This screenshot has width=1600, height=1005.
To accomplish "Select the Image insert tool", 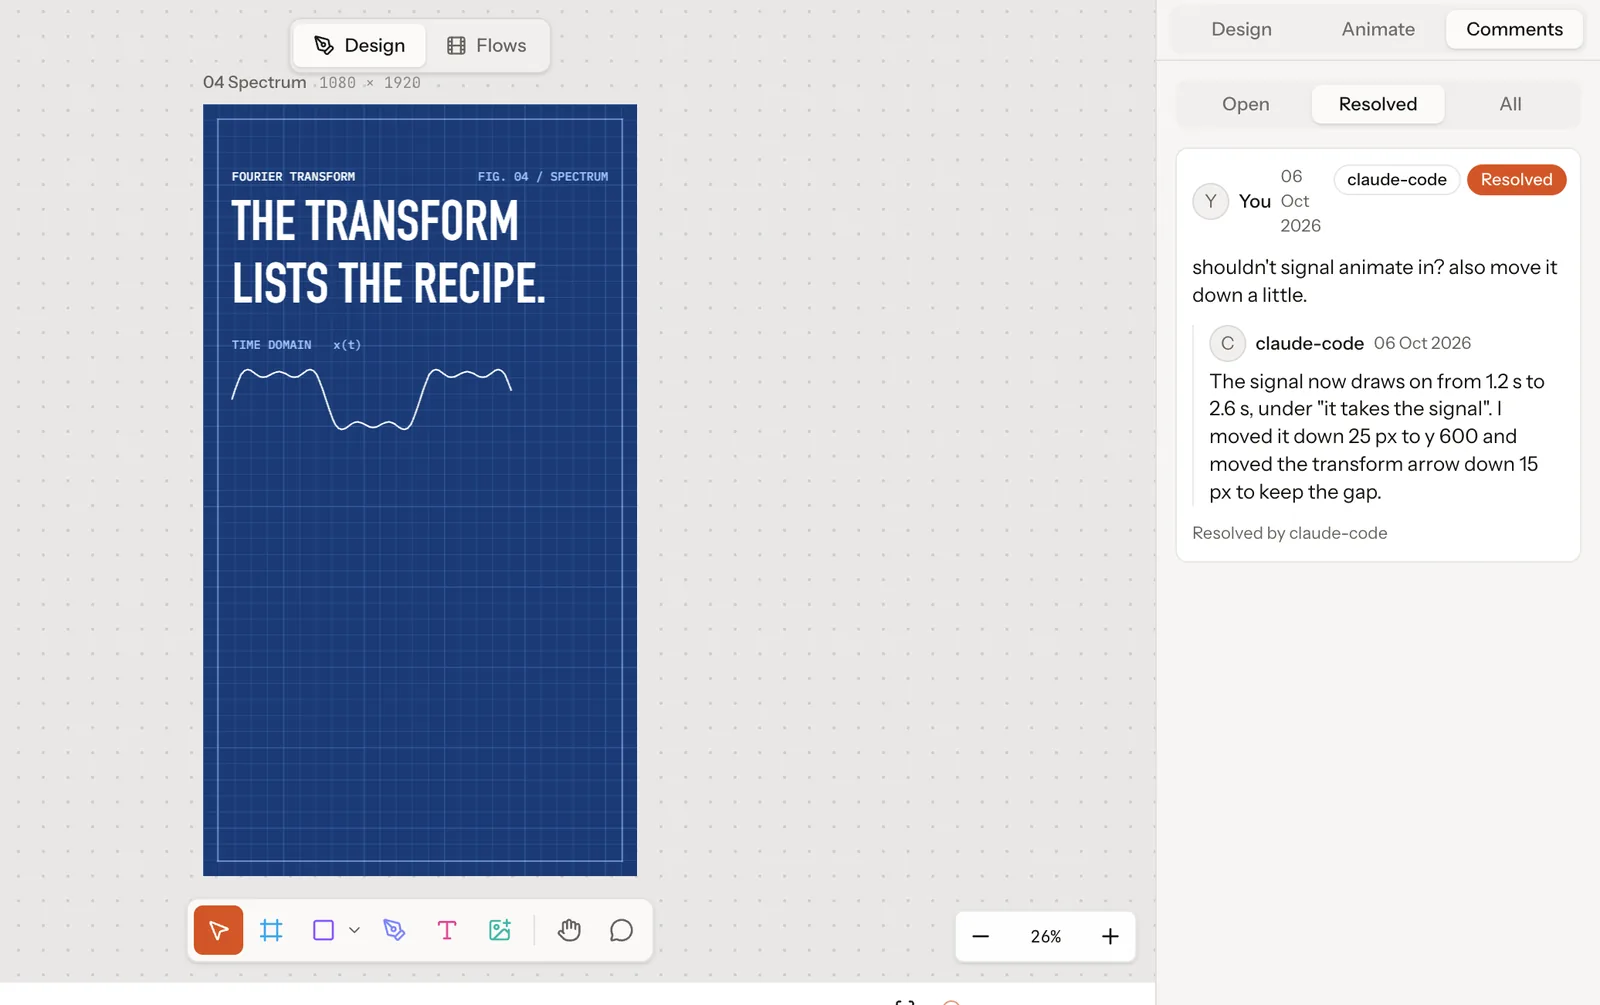I will [x=499, y=930].
